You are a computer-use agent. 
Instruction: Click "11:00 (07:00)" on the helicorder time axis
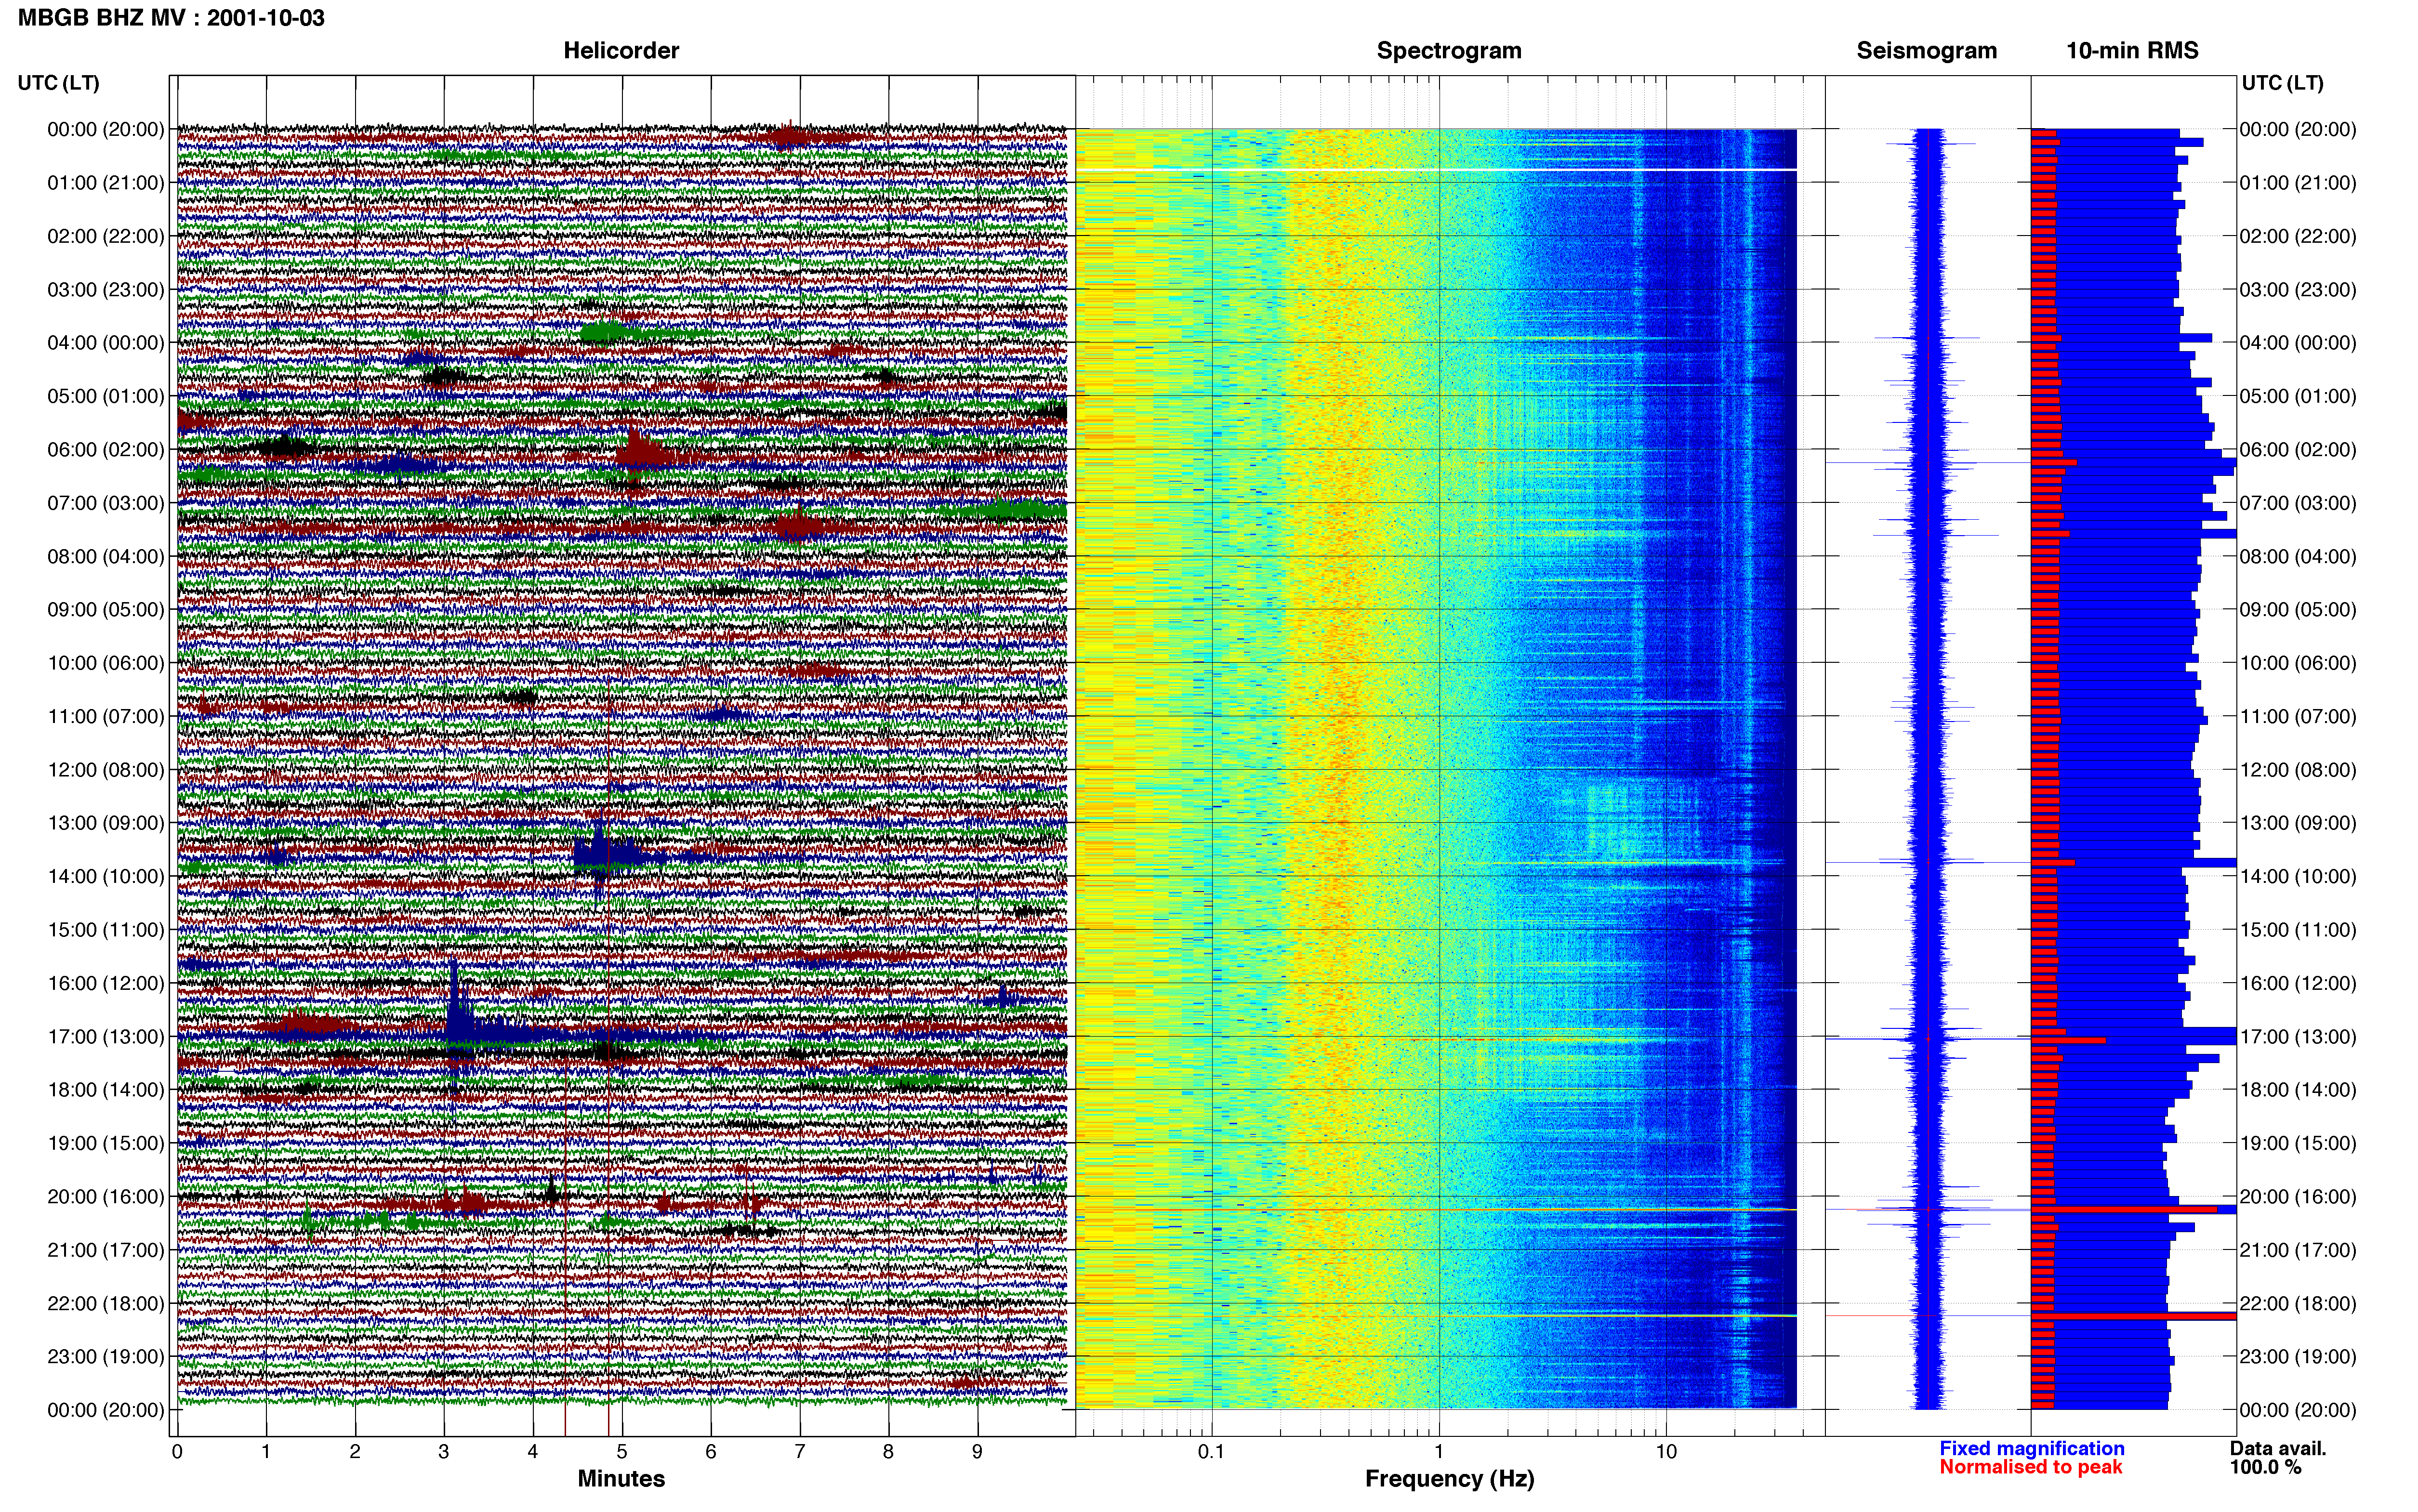pyautogui.click(x=105, y=717)
